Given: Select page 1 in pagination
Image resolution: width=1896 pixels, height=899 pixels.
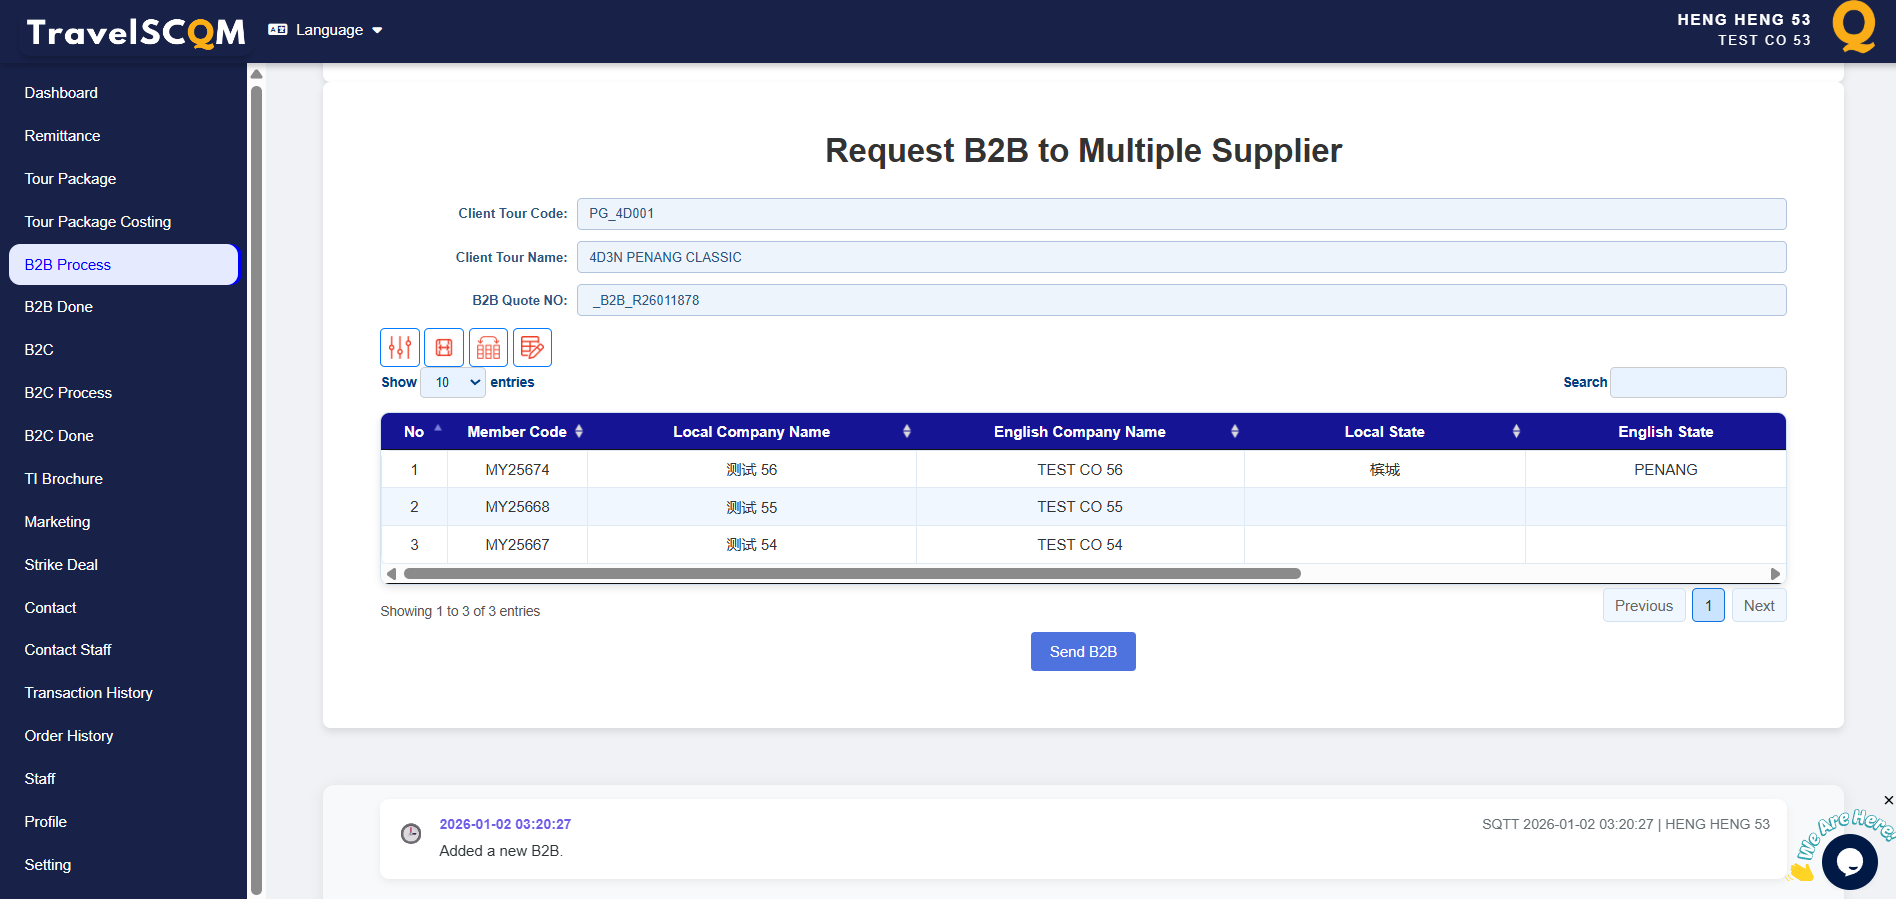Looking at the screenshot, I should (1708, 606).
